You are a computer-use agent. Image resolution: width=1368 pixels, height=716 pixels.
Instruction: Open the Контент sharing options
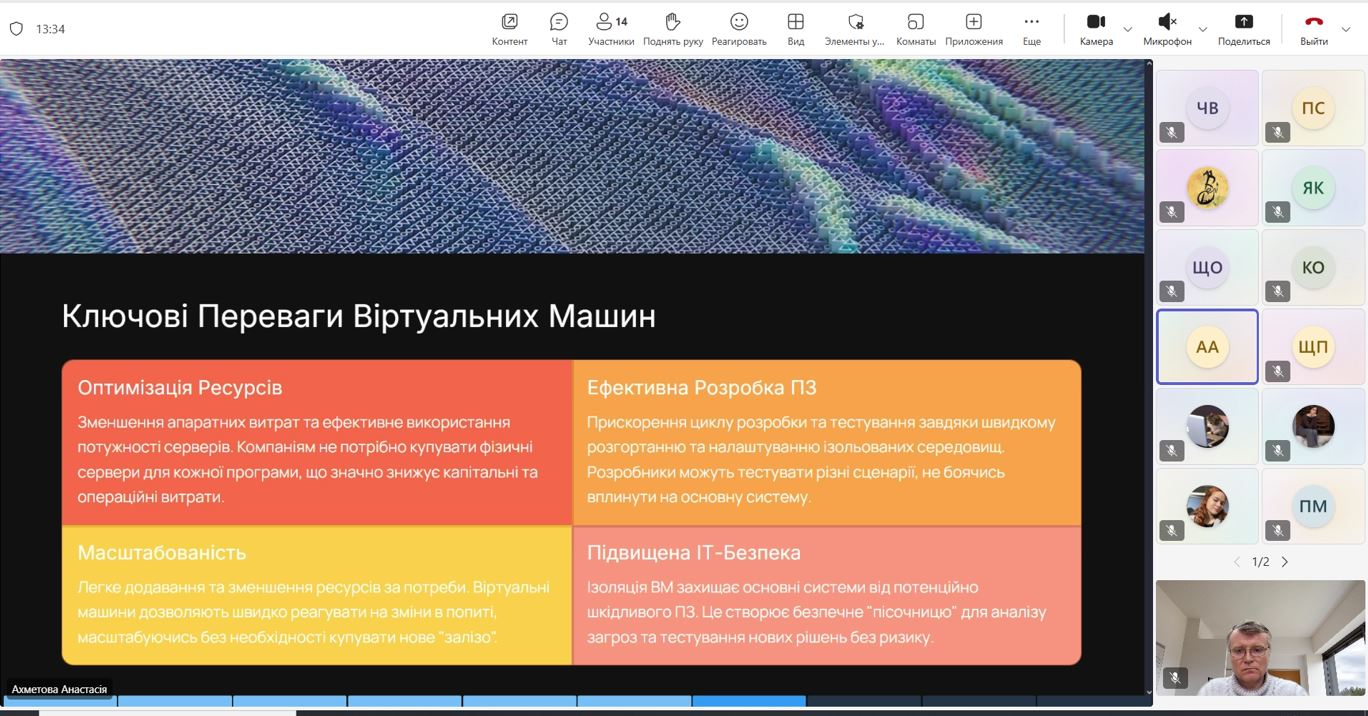(509, 28)
